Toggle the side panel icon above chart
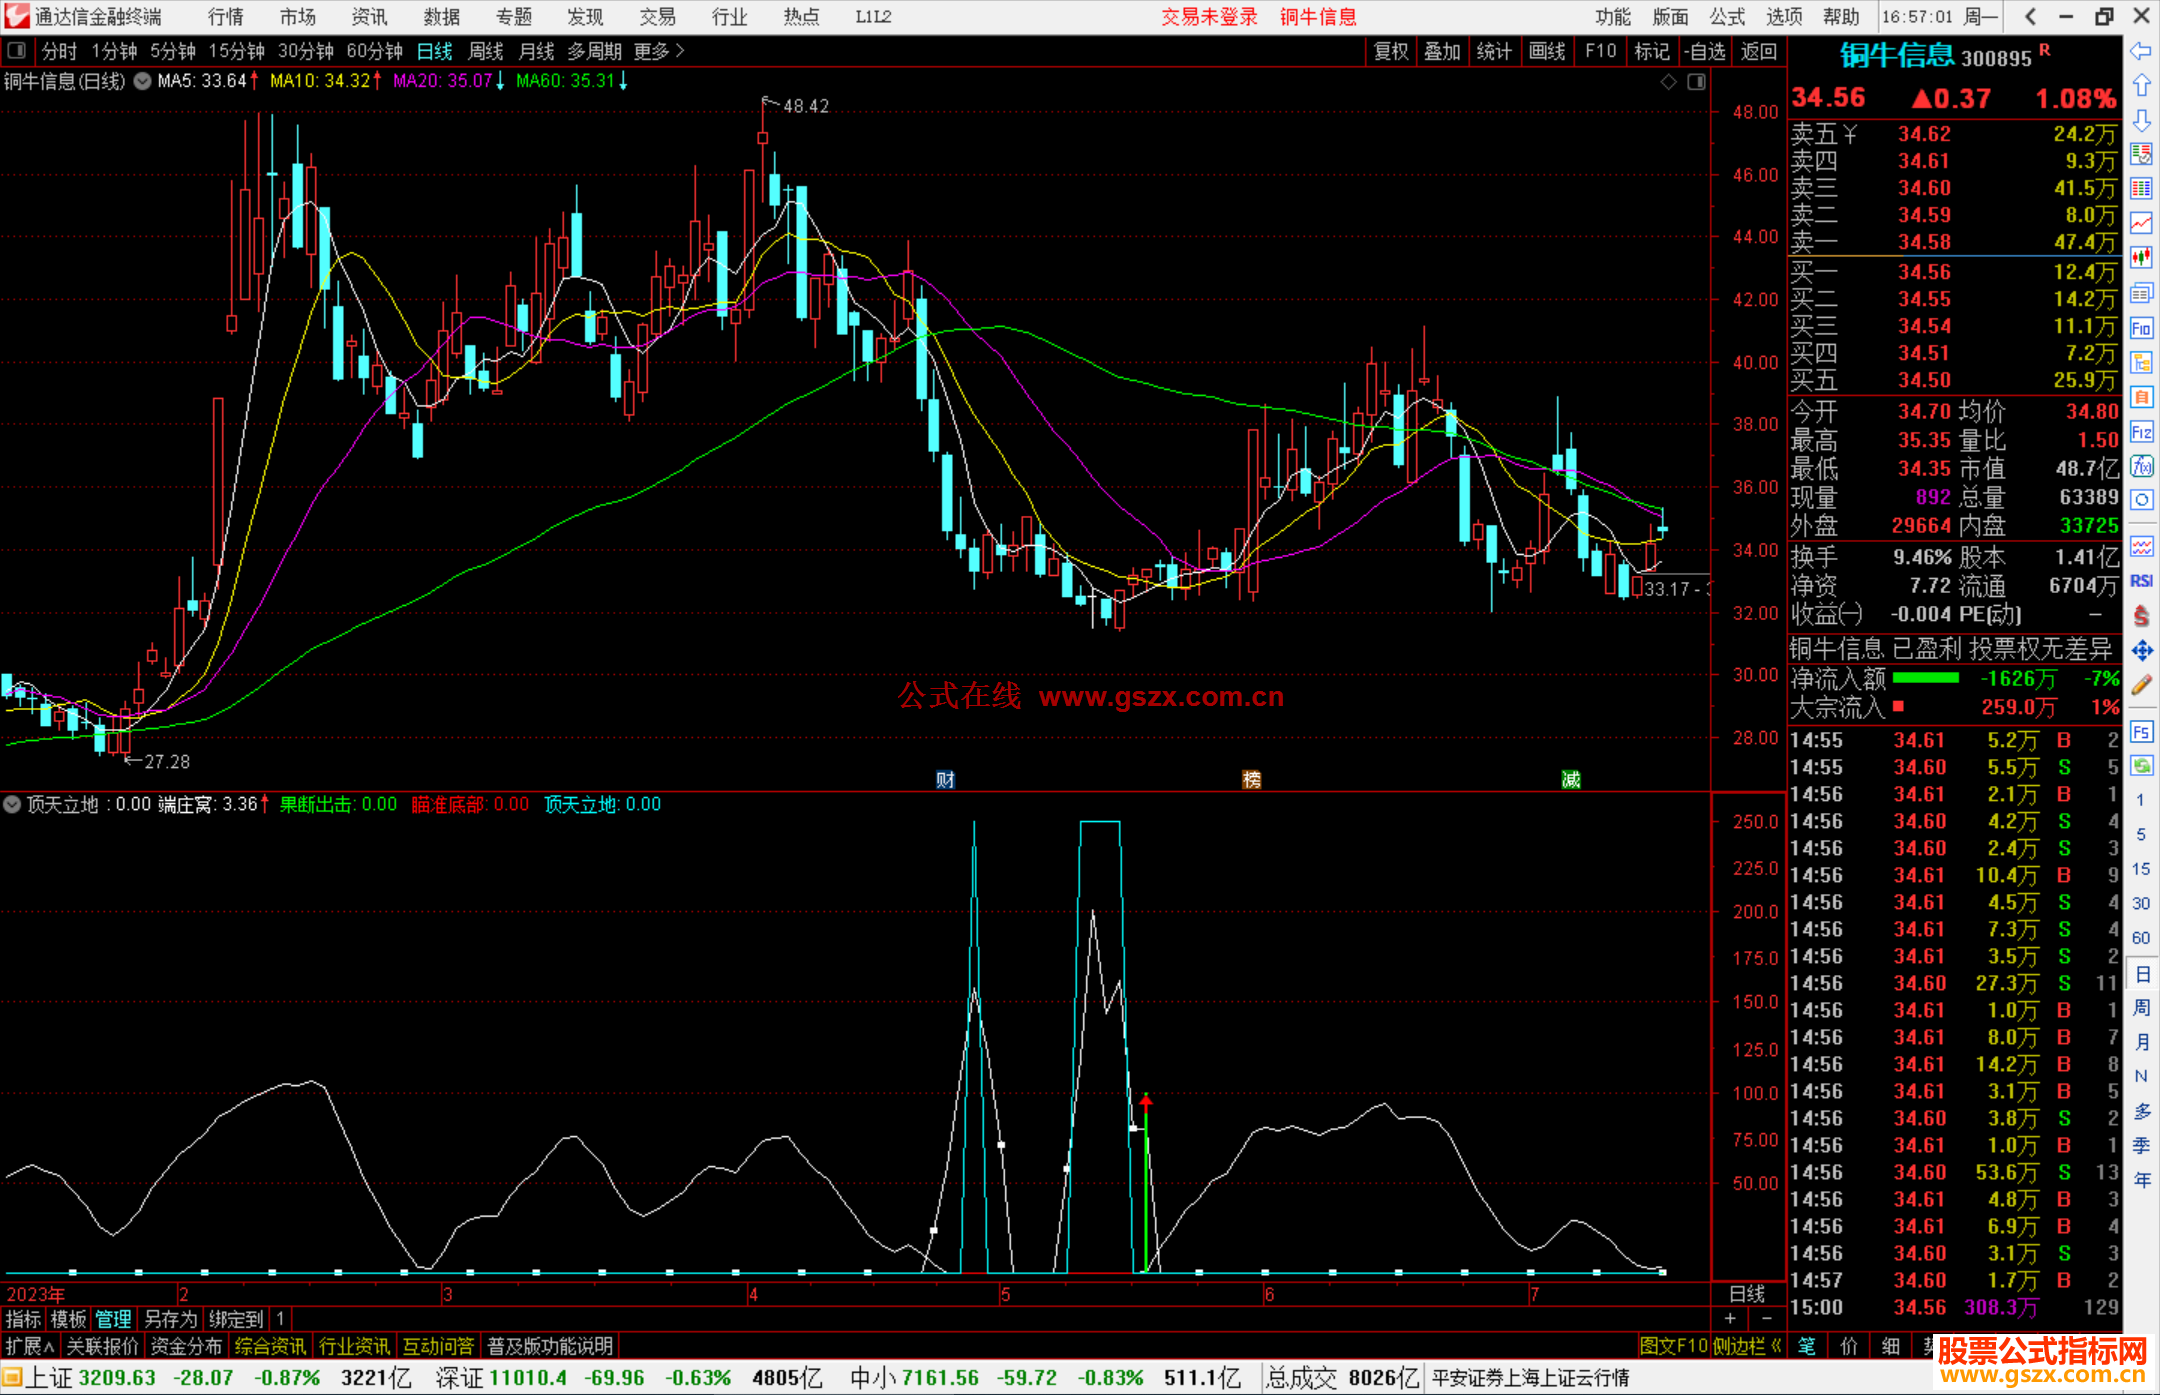The width and height of the screenshot is (2160, 1395). point(1696,82)
